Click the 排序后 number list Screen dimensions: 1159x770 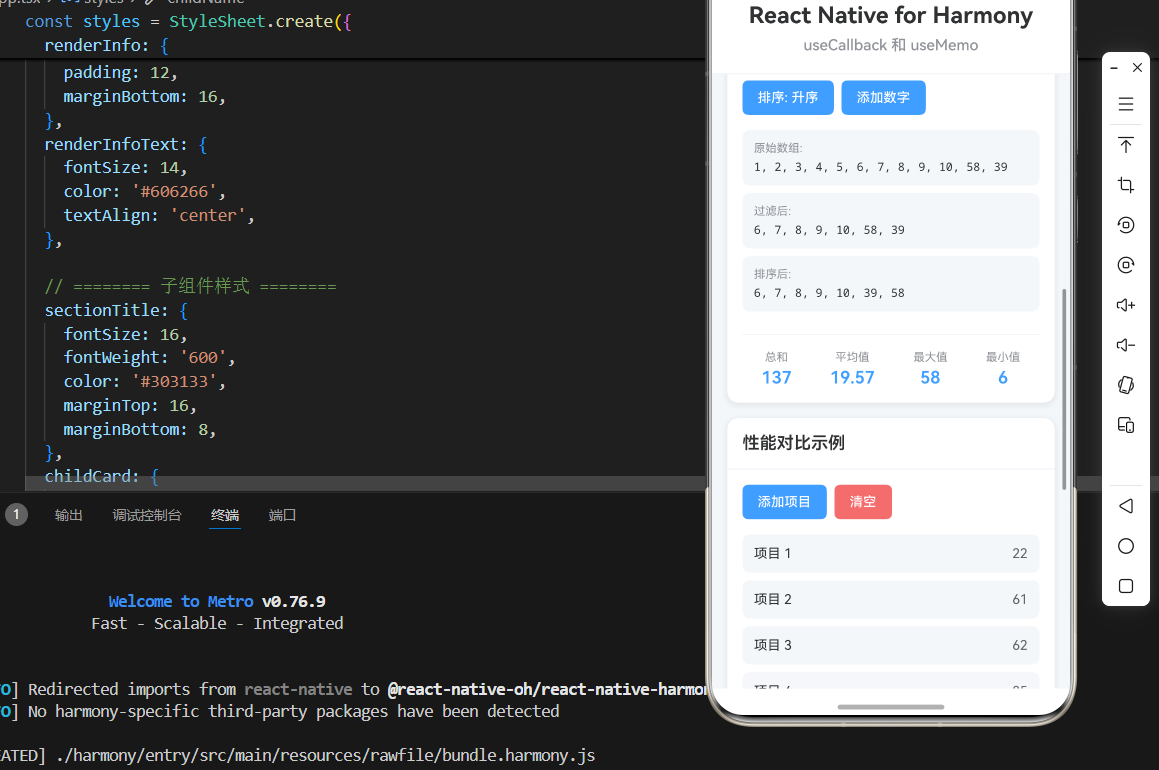point(829,293)
